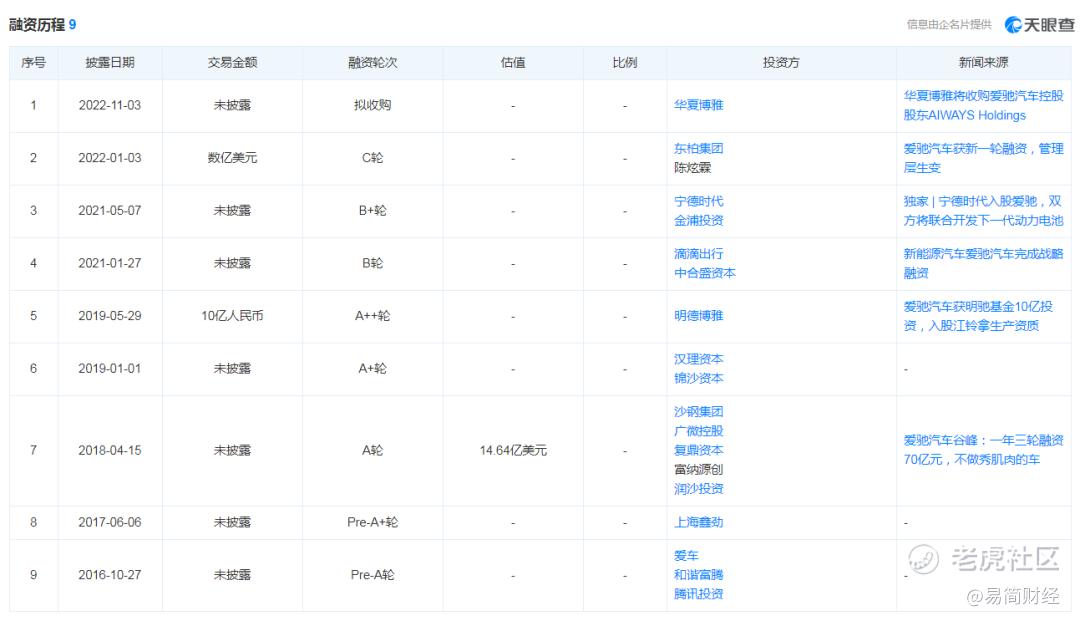The width and height of the screenshot is (1080, 621).
Task: Open investor link 金浦投资
Action: click(x=698, y=220)
